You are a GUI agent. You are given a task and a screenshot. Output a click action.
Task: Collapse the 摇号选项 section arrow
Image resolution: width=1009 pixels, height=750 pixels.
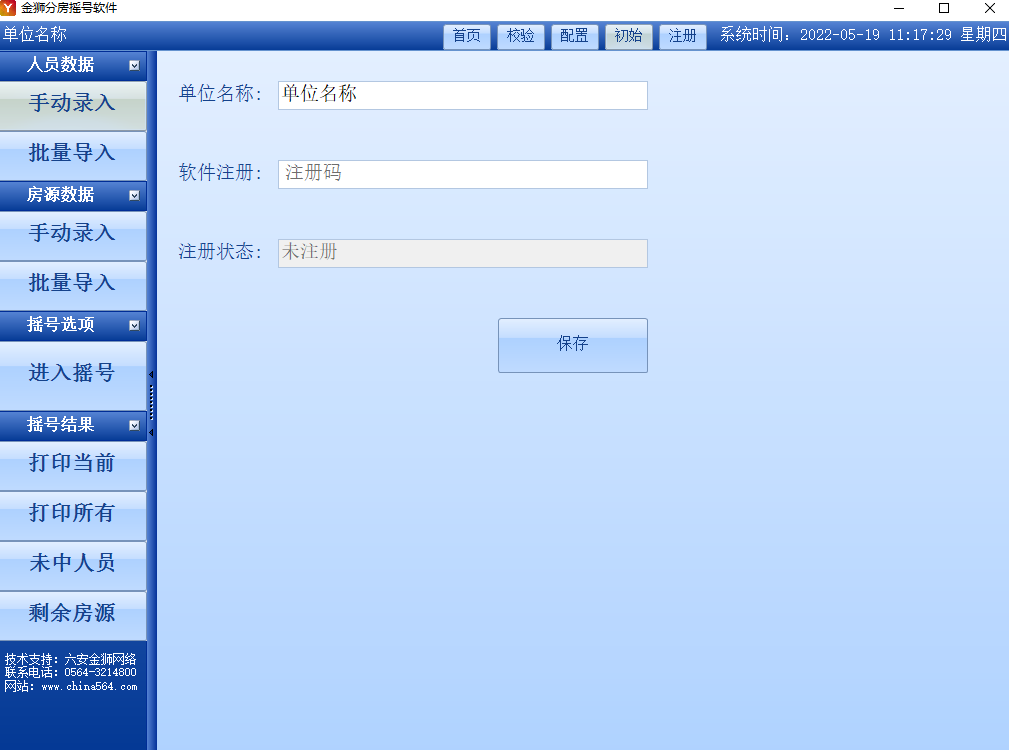[x=134, y=325]
